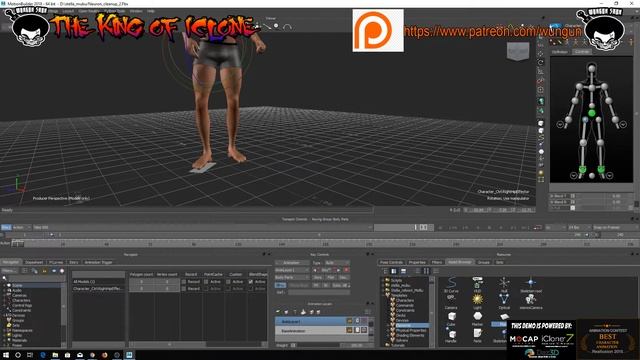Toggle solo button on BaseAnimation layer
The image size is (640, 360).
350,330
